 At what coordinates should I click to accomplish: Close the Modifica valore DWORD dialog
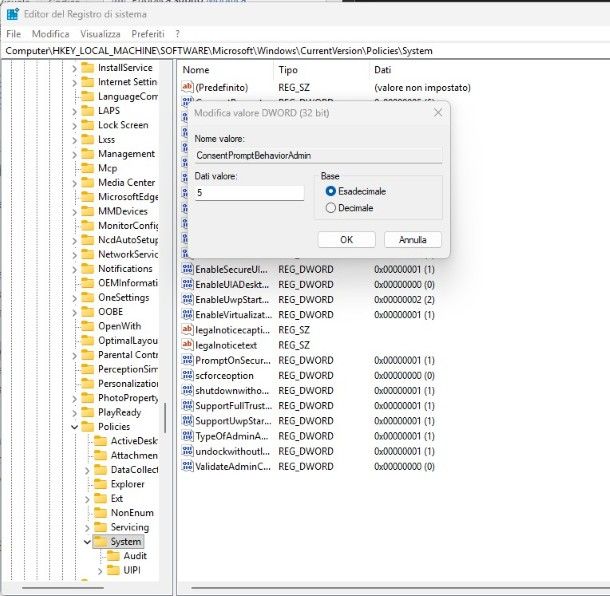point(437,113)
